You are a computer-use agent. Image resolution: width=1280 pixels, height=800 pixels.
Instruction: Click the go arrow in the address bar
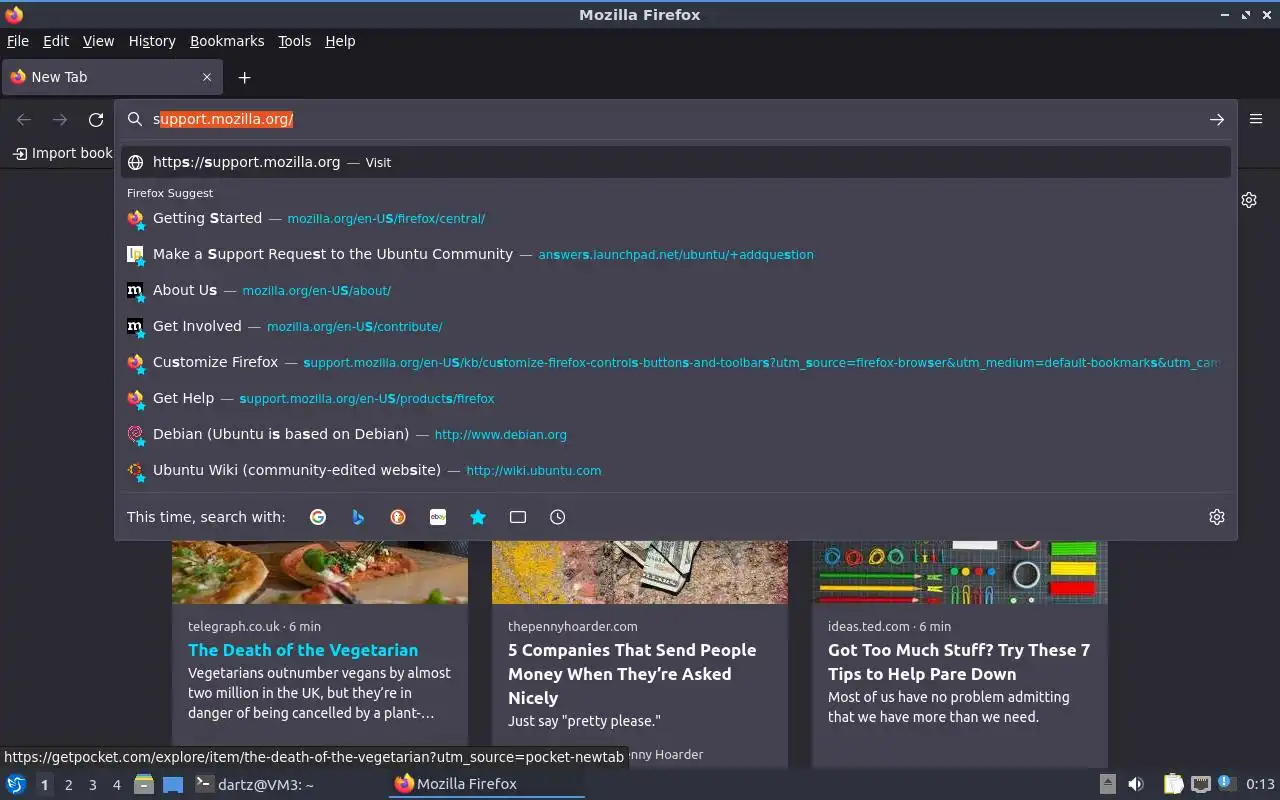pos(1217,119)
